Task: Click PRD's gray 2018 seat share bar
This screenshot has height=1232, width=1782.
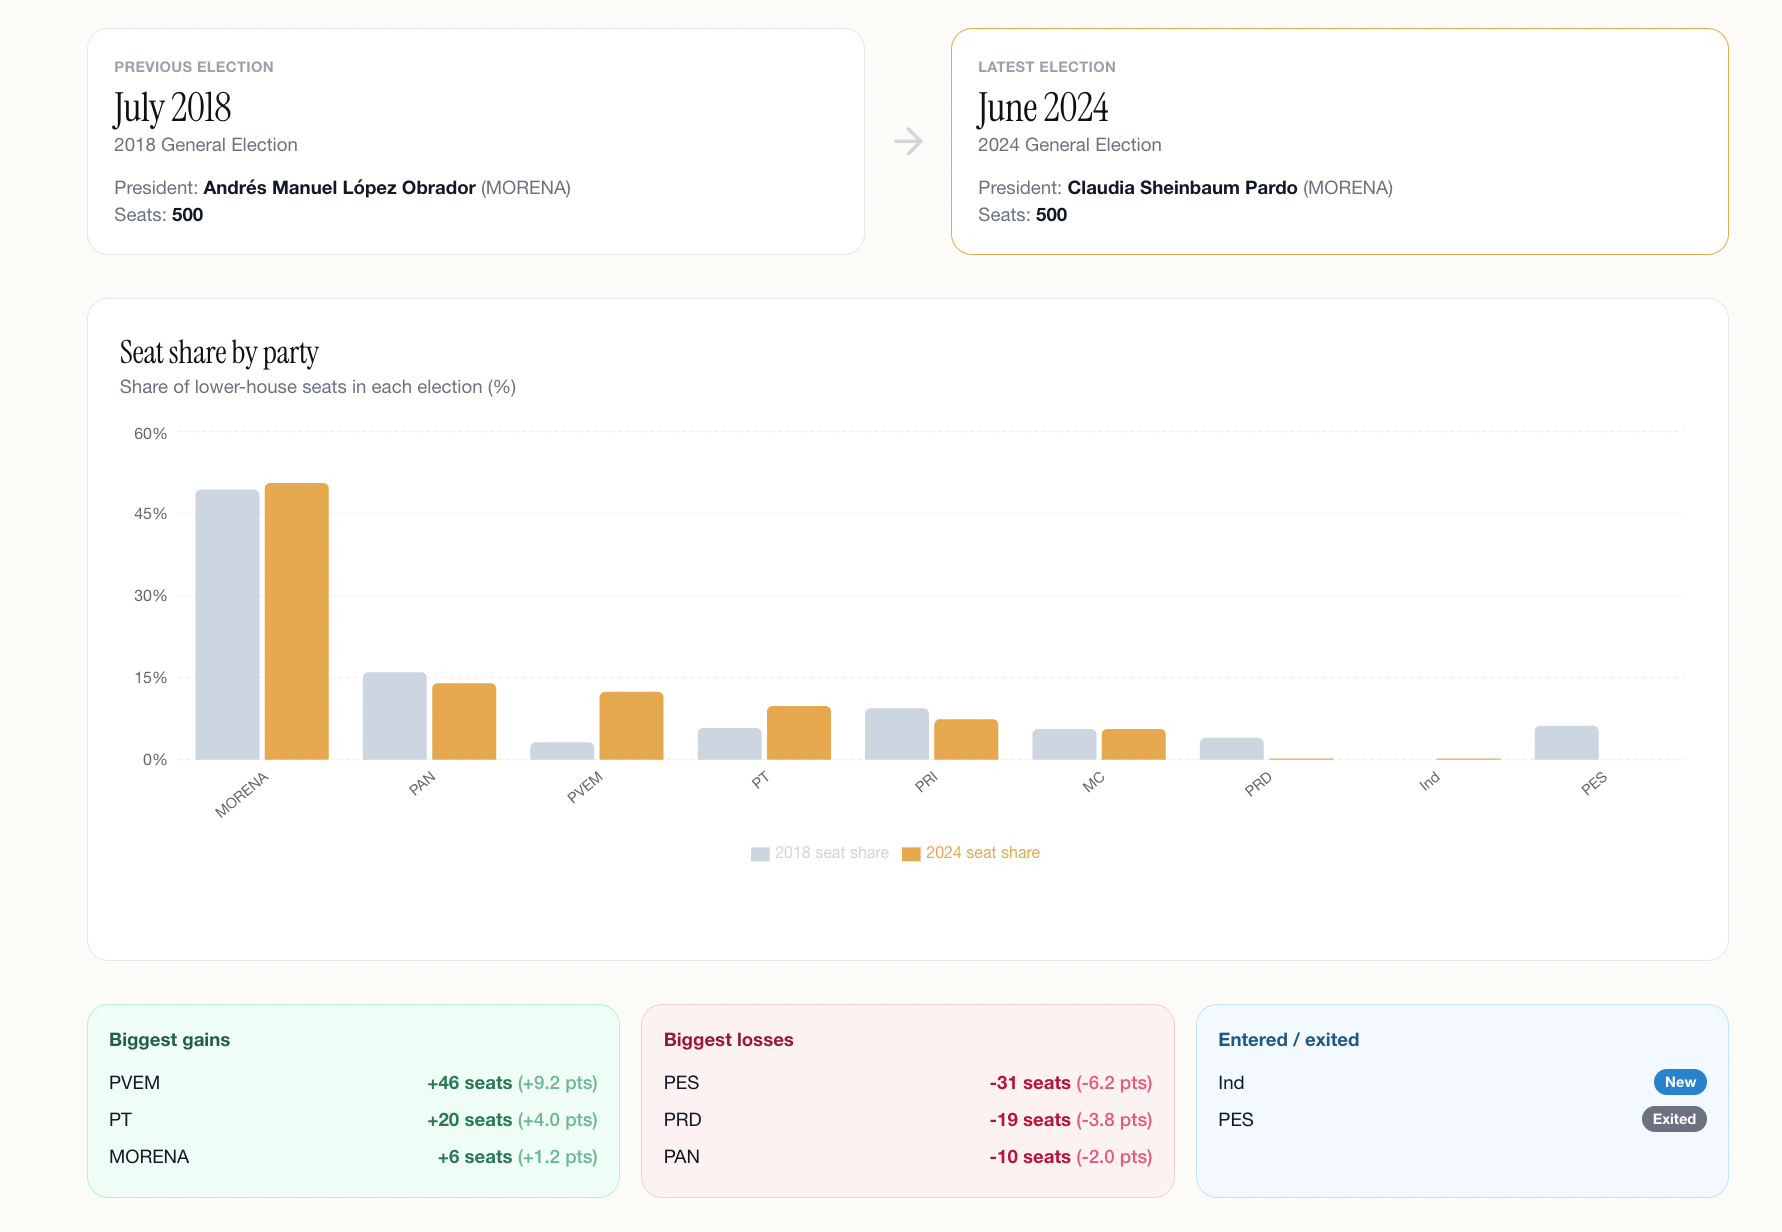Action: pos(1232,749)
